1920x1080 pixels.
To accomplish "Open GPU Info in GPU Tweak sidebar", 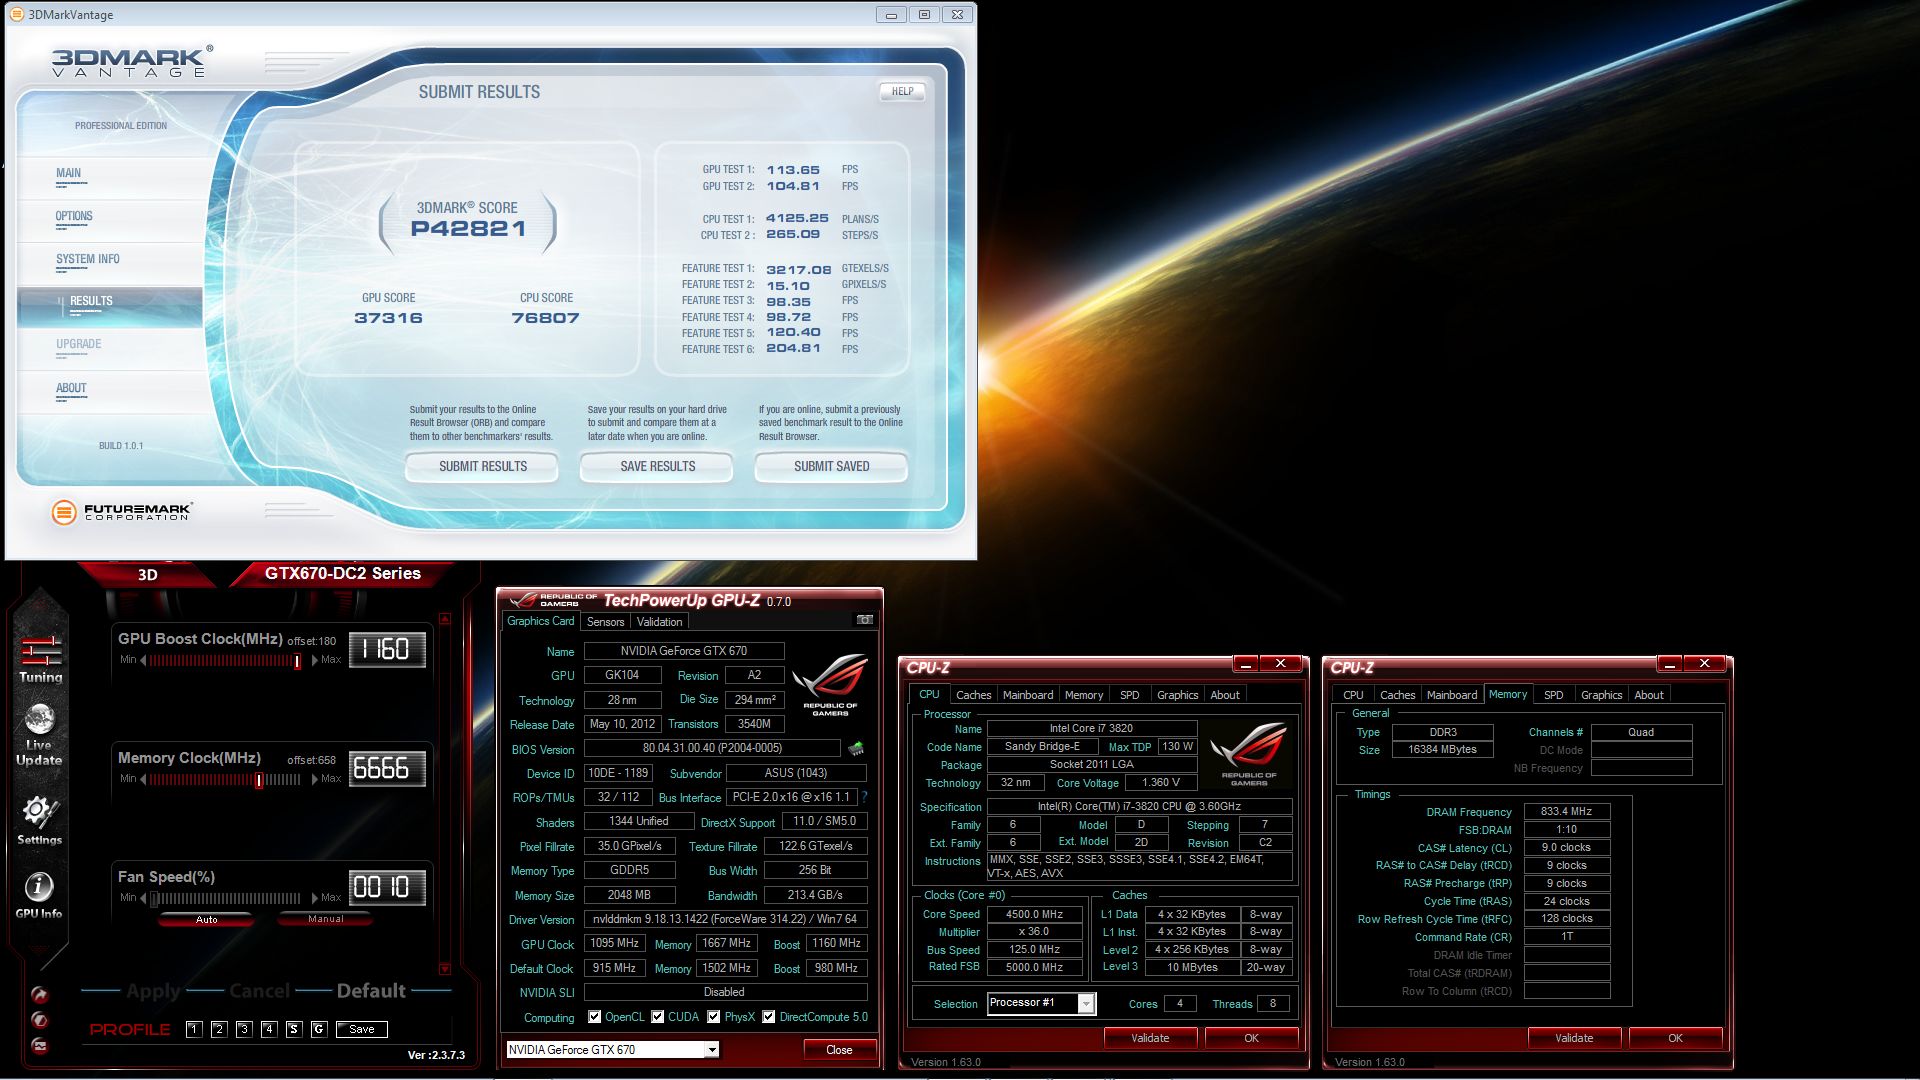I will click(39, 895).
